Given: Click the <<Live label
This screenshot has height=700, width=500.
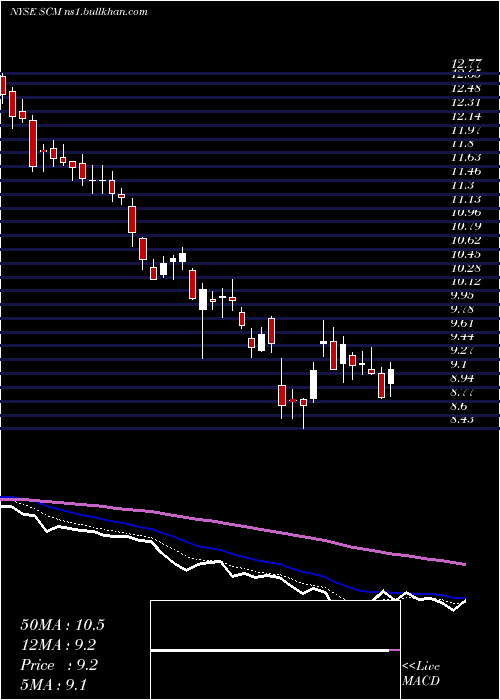Looking at the screenshot, I should [x=421, y=667].
